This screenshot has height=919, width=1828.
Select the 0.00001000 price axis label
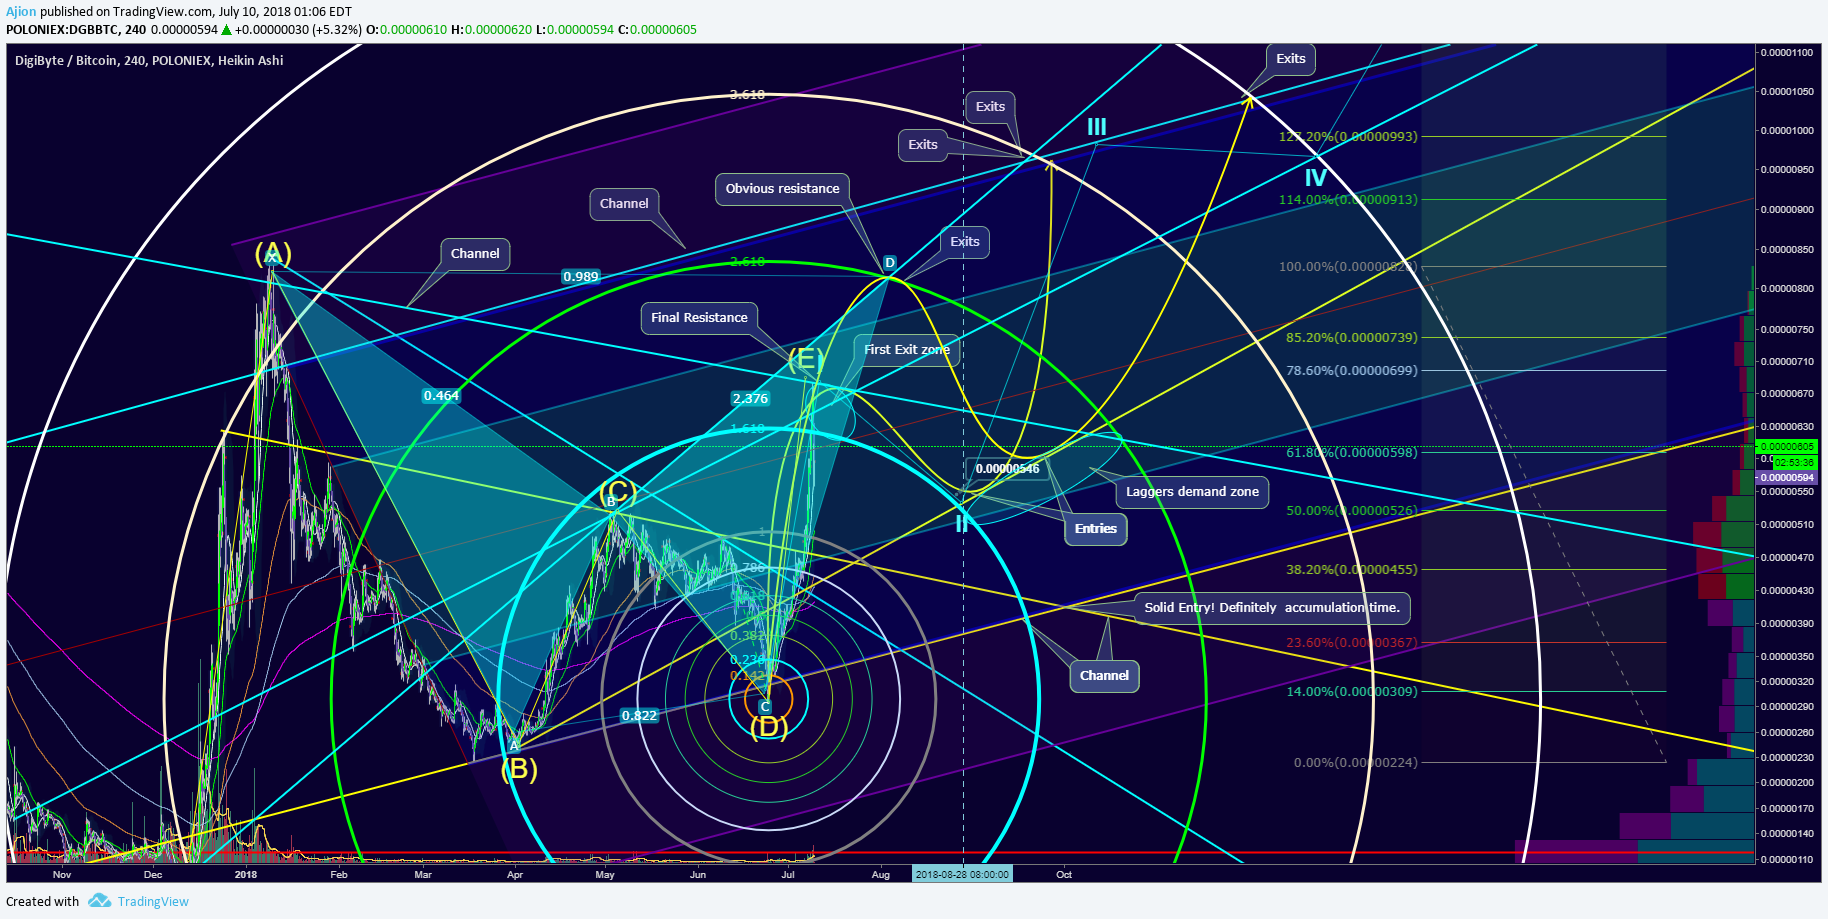(1787, 131)
